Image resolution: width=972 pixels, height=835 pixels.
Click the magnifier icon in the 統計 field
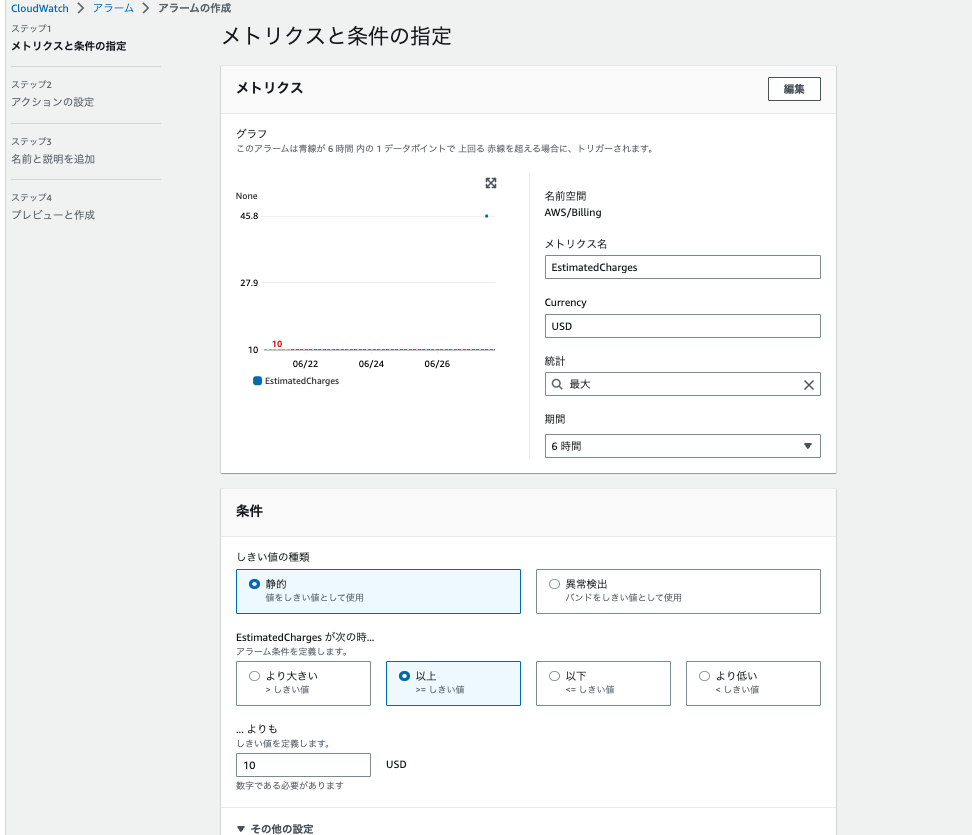click(x=557, y=384)
